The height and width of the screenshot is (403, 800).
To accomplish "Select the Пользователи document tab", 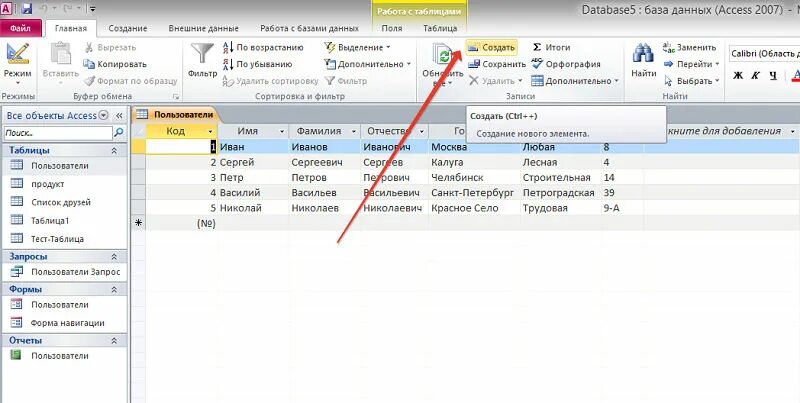I will (x=176, y=115).
